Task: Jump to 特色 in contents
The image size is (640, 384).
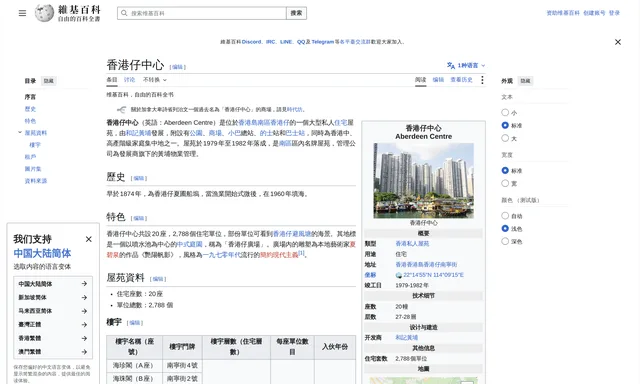Action: [x=30, y=121]
